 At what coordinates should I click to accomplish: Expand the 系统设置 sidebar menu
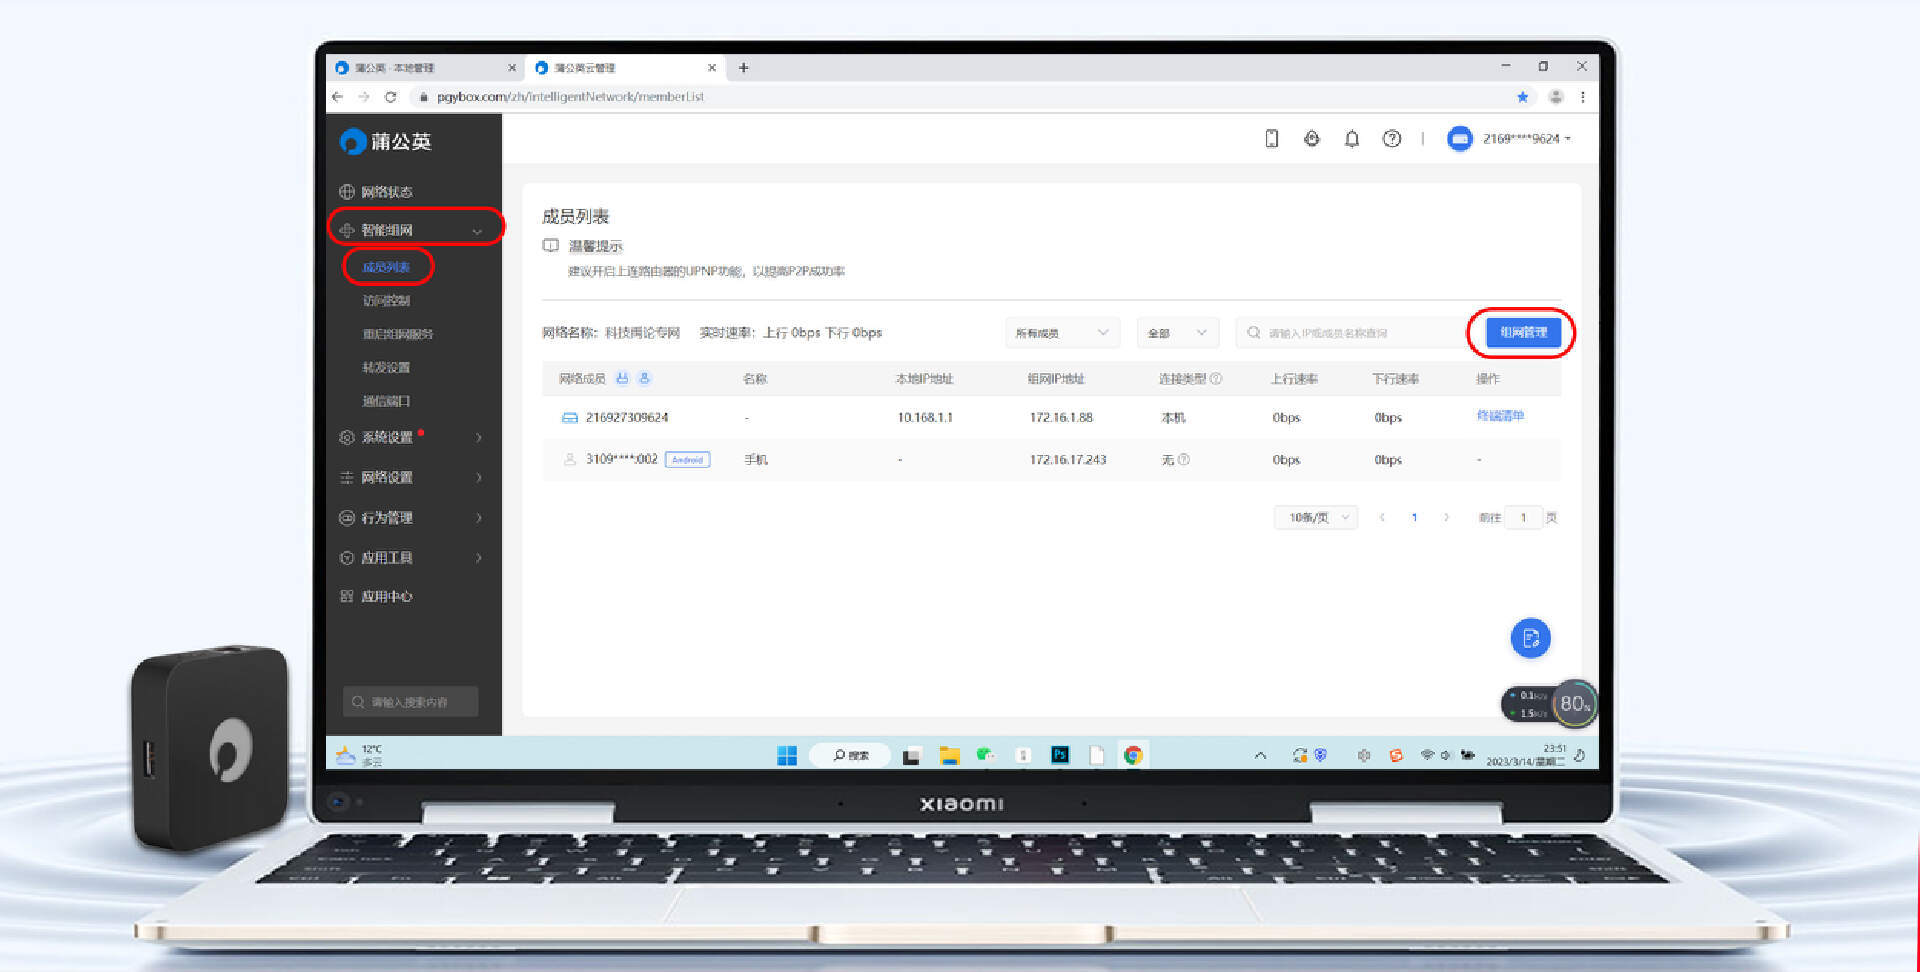tap(412, 437)
